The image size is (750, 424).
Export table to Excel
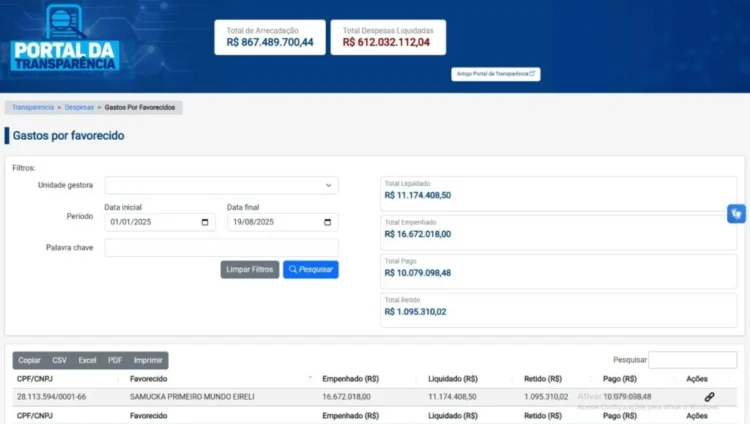[88, 360]
